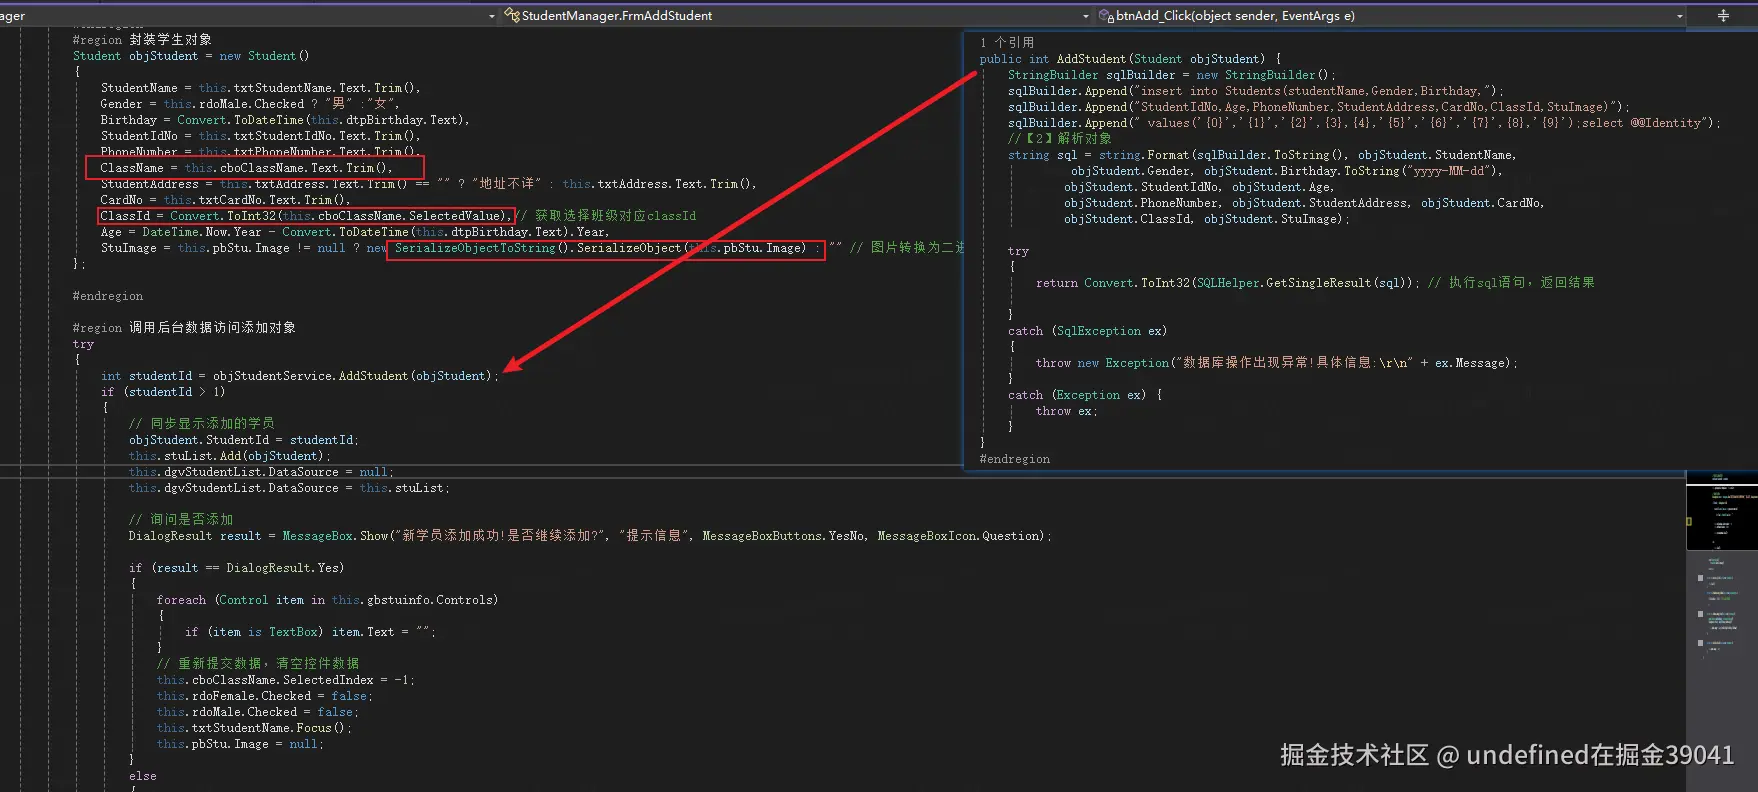Image resolution: width=1758 pixels, height=792 pixels.
Task: Click the '#region 封装学生对象' line
Action: coord(142,40)
